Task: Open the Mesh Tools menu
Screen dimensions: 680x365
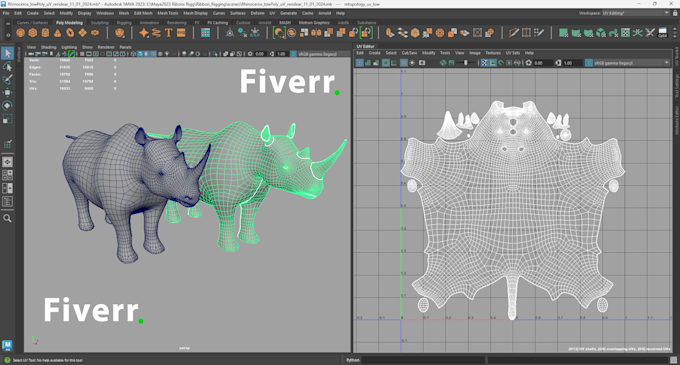Action: 167,13
